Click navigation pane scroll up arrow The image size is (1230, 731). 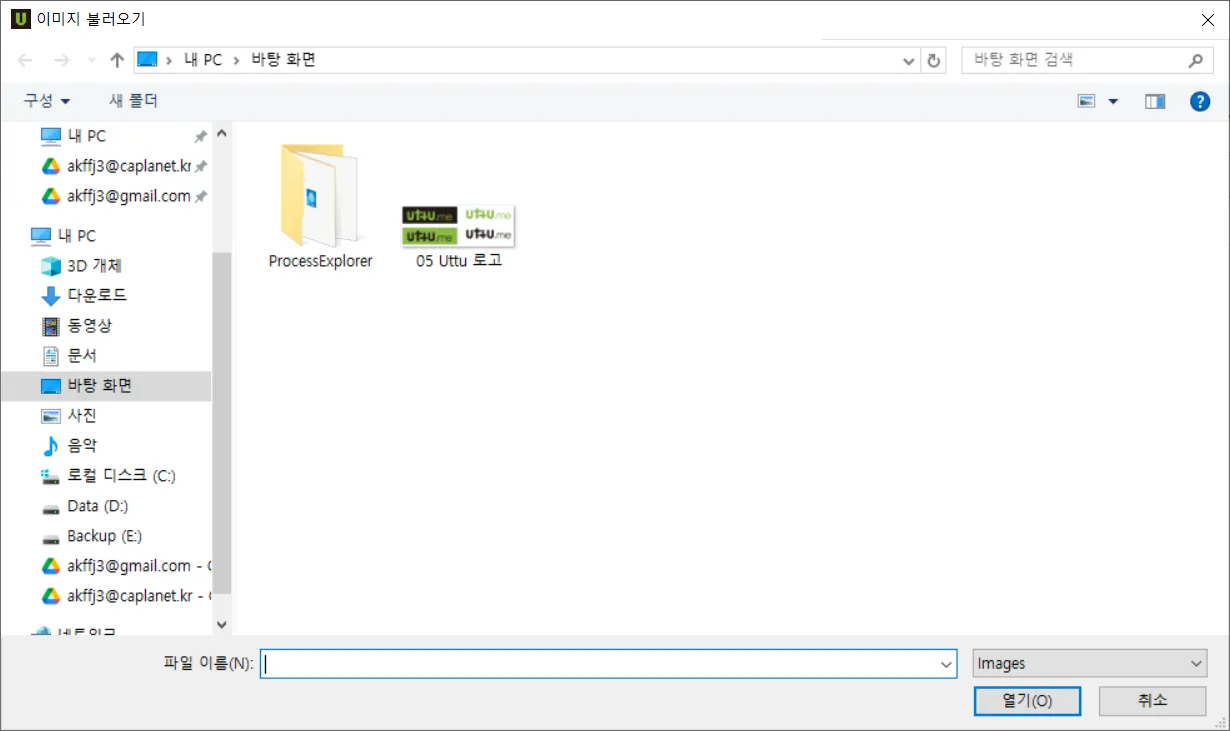click(x=222, y=133)
